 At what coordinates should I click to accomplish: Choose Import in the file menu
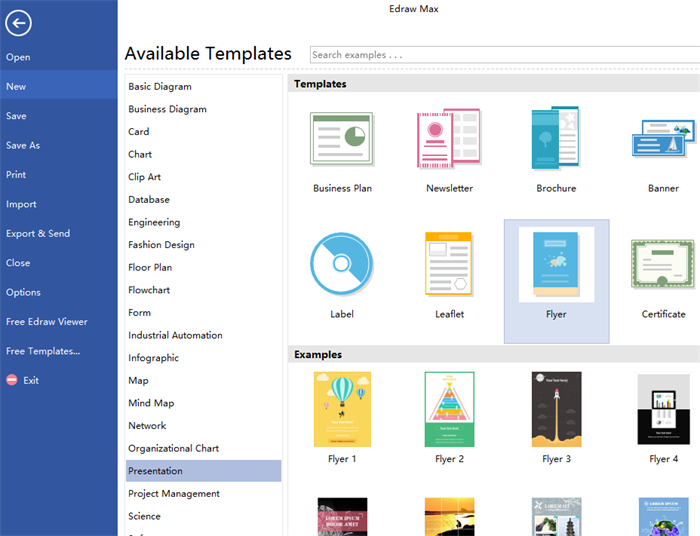click(x=58, y=204)
